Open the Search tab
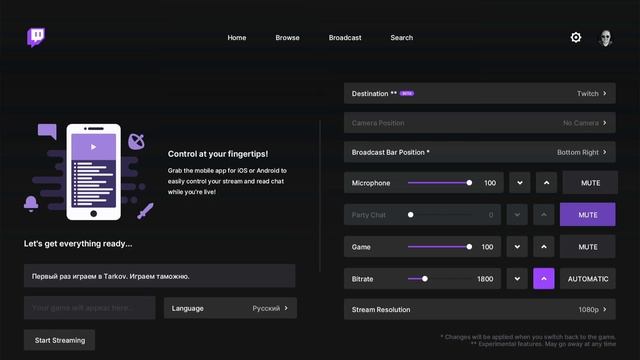The height and width of the screenshot is (360, 640). pos(402,38)
